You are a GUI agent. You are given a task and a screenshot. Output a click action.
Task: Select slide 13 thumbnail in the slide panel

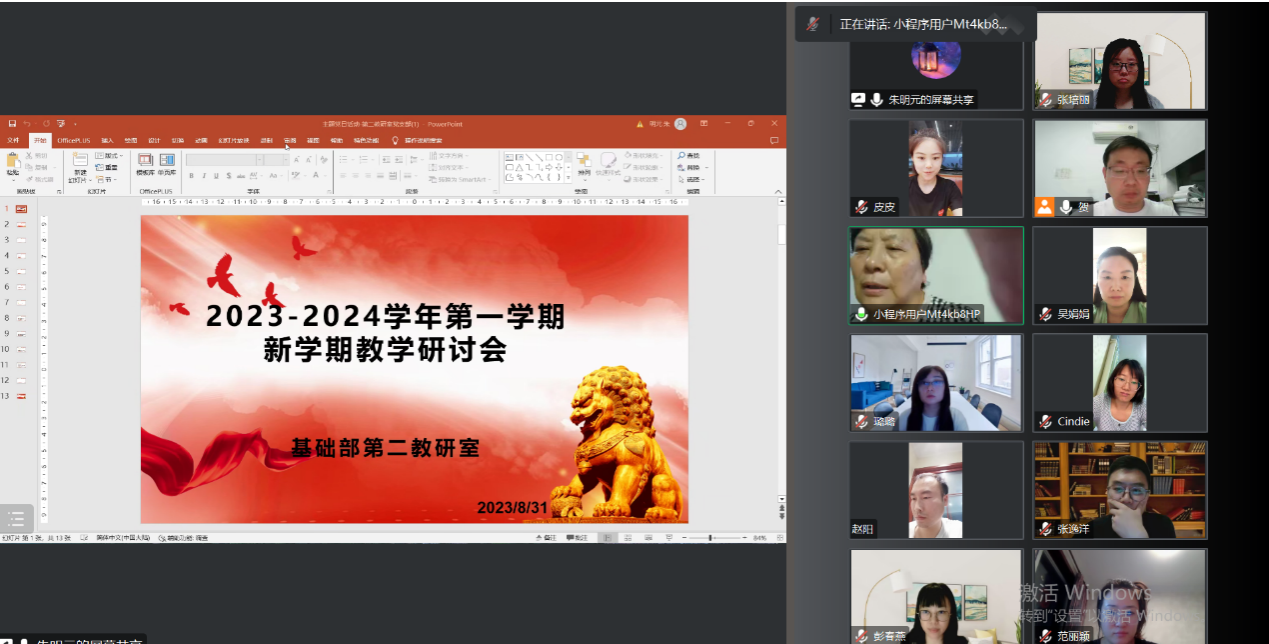pyautogui.click(x=21, y=396)
